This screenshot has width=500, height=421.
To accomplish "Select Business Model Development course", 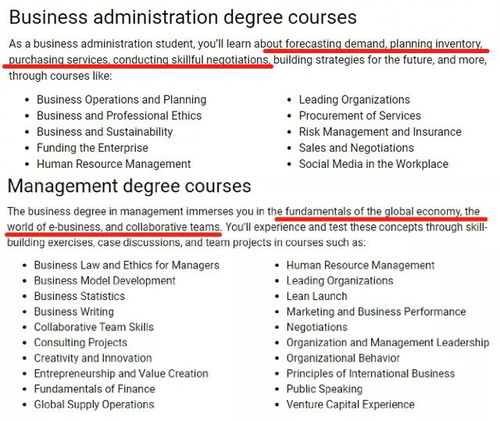I will click(x=105, y=281).
